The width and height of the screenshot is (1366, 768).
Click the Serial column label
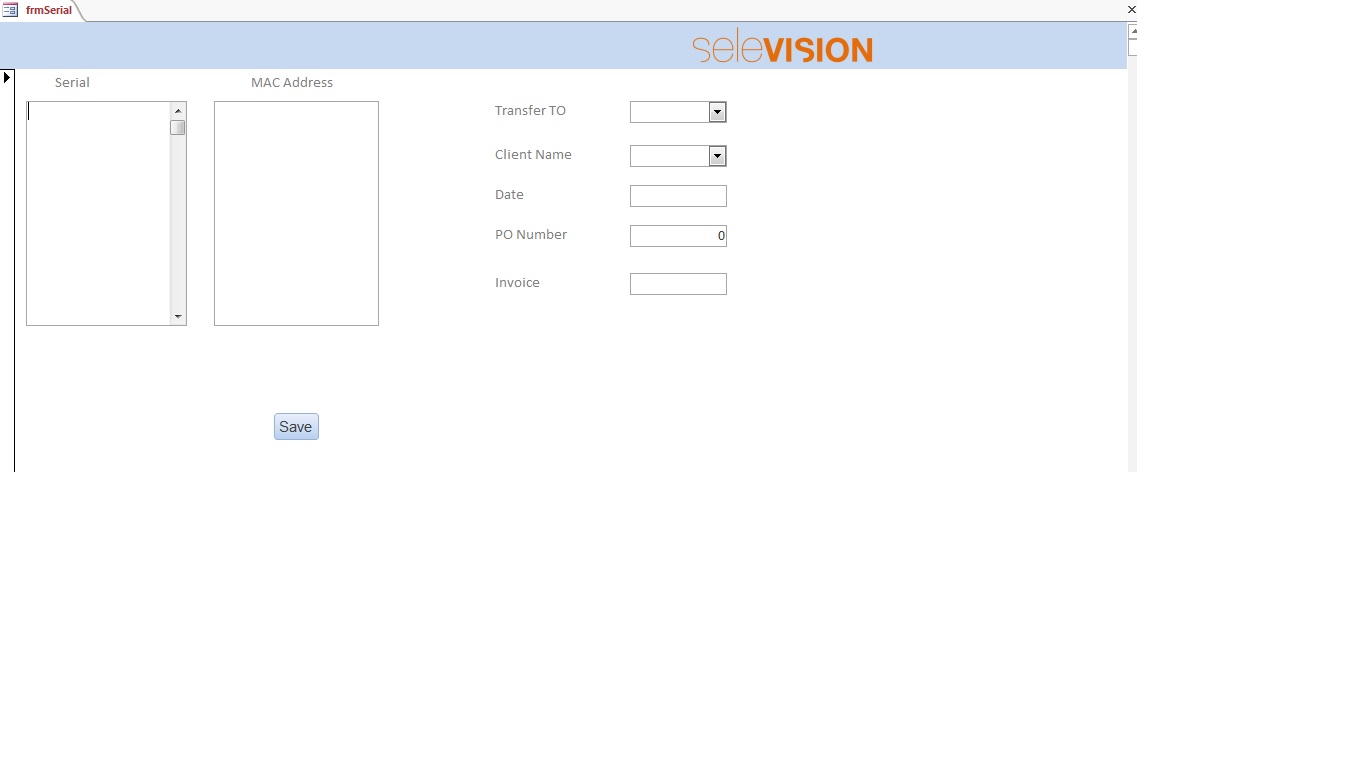coord(72,83)
